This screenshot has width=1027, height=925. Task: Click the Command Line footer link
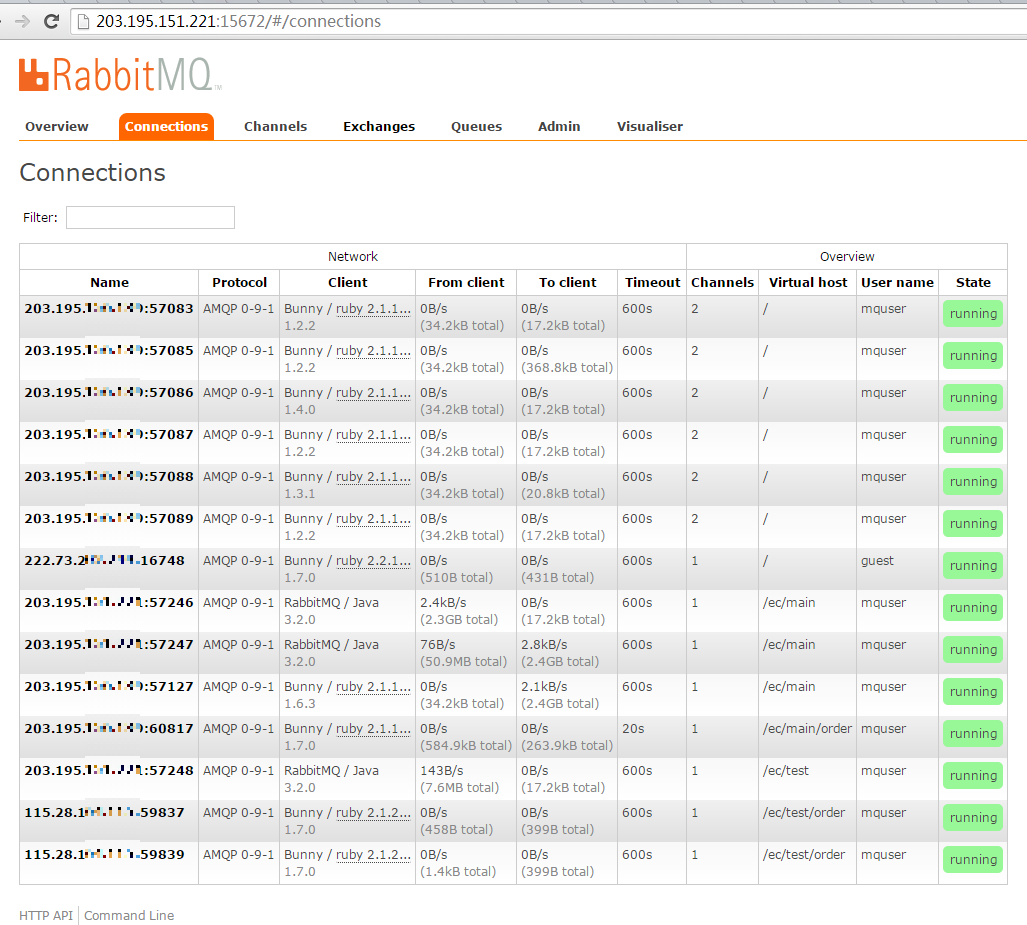(x=129, y=915)
